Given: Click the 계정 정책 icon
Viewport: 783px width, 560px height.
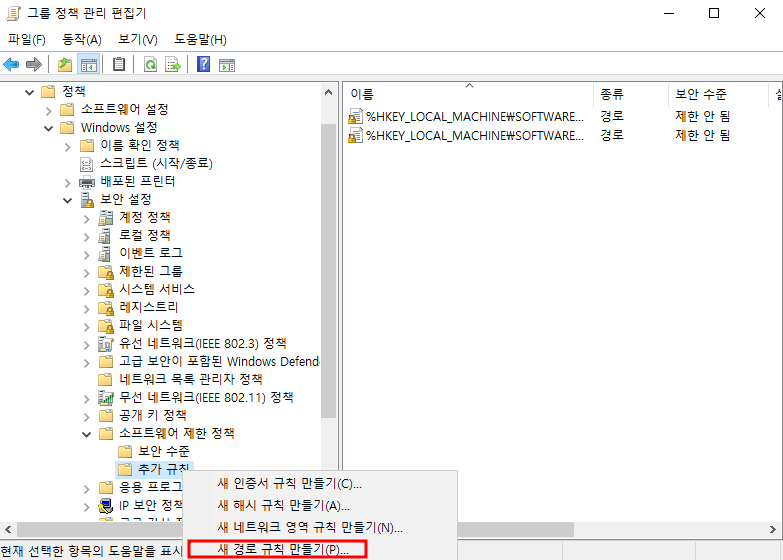Looking at the screenshot, I should [106, 218].
